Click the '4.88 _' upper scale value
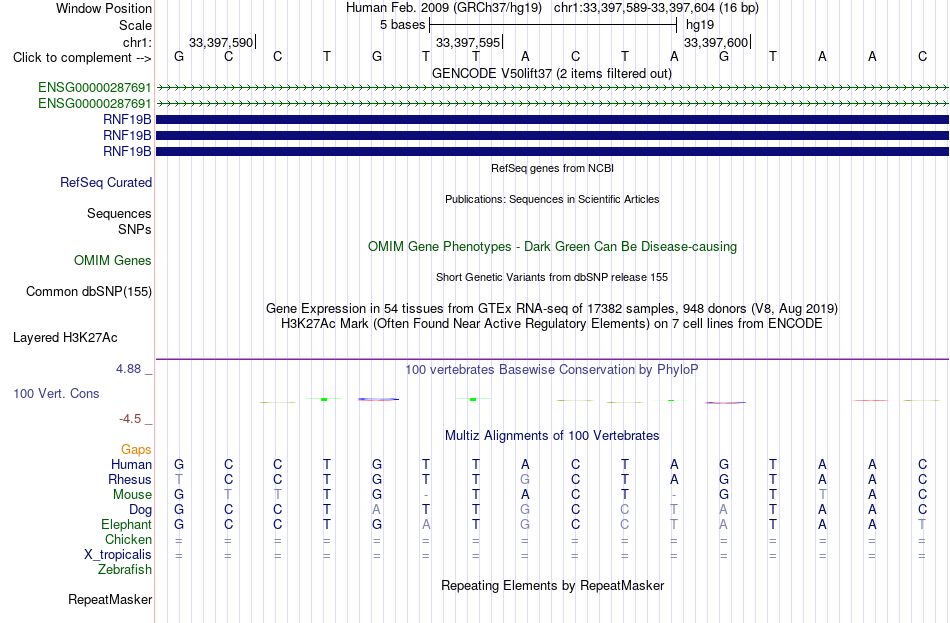Image resolution: width=950 pixels, height=623 pixels. 134,368
